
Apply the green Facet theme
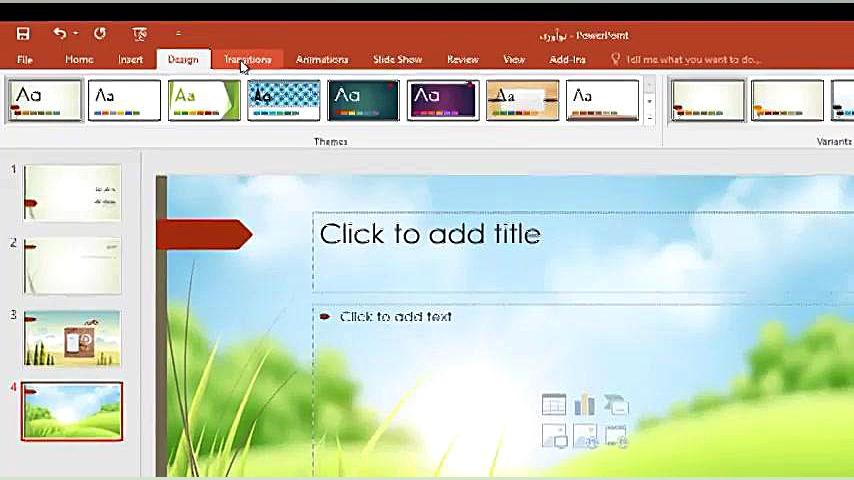coord(204,100)
